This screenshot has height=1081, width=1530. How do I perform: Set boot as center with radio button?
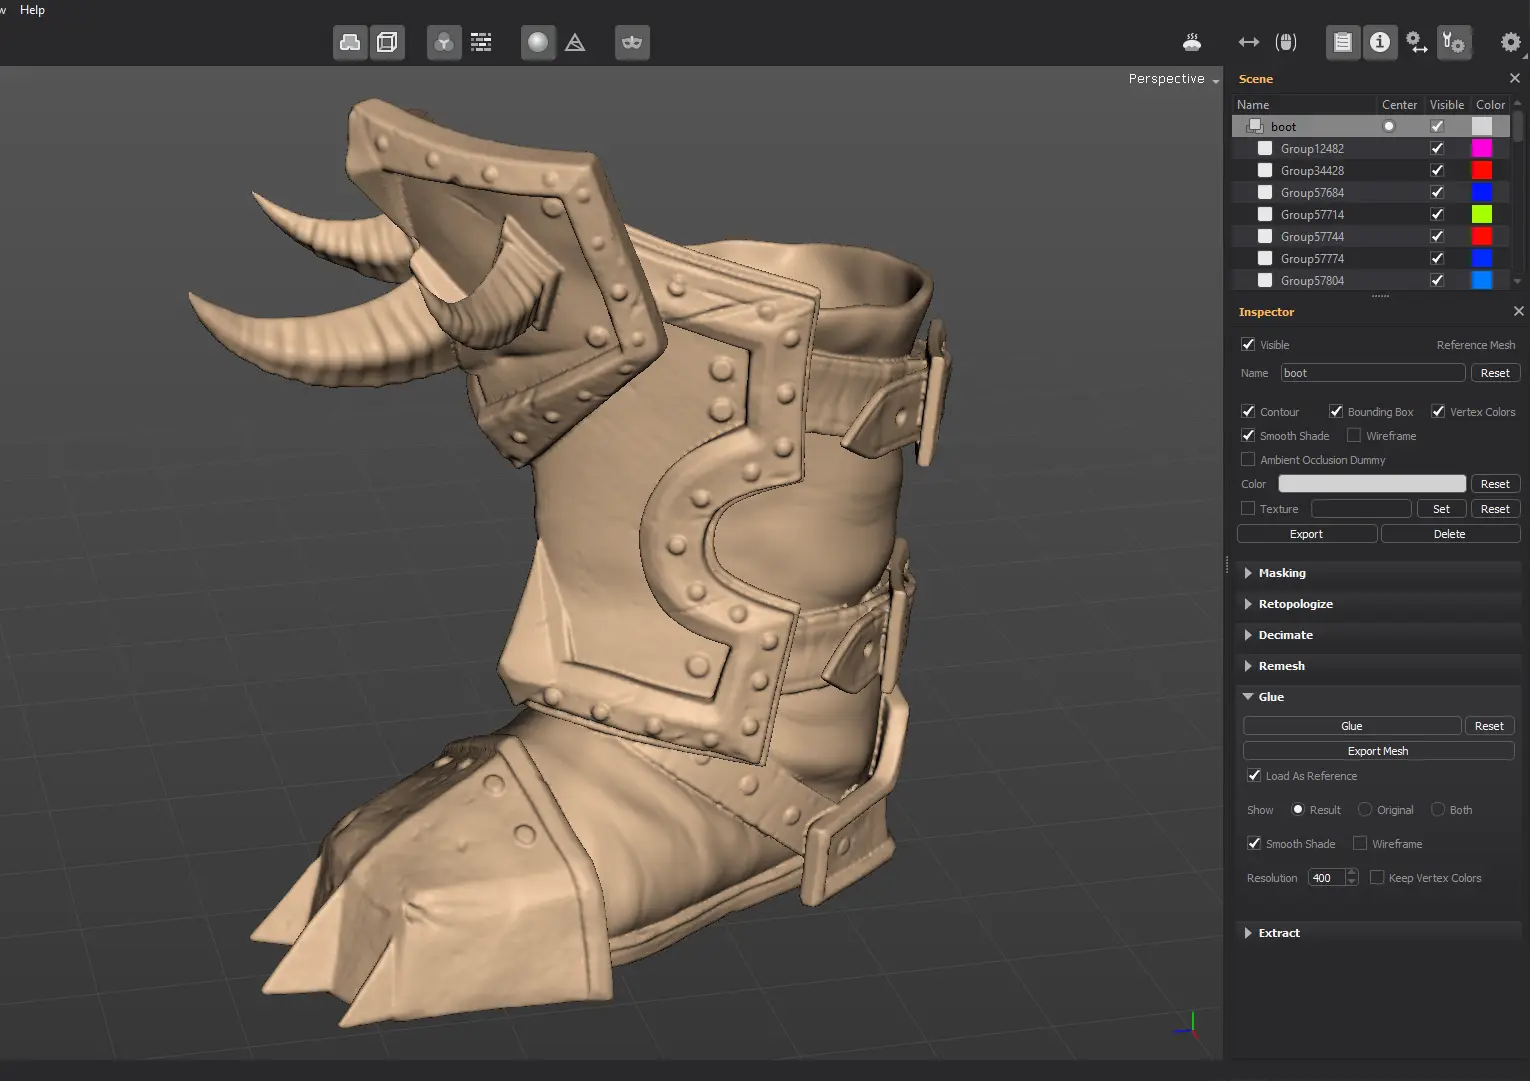pos(1389,126)
